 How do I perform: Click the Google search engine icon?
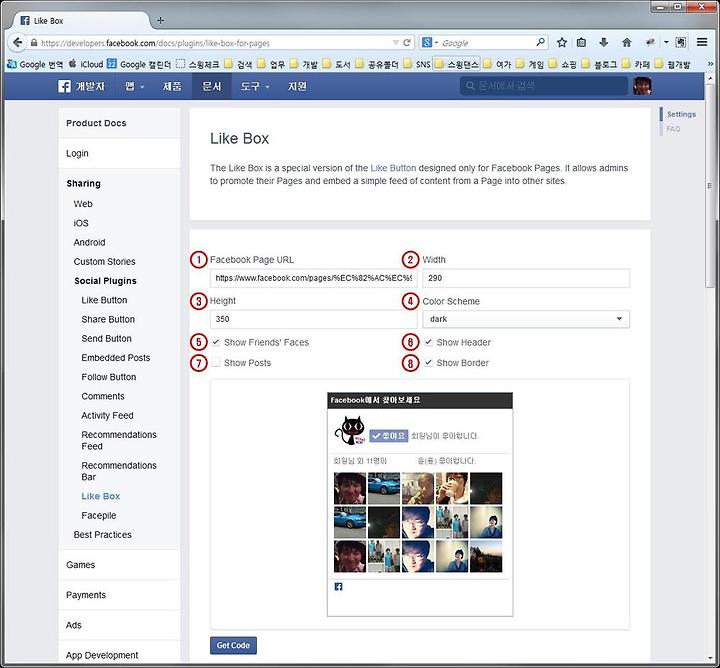click(x=427, y=42)
